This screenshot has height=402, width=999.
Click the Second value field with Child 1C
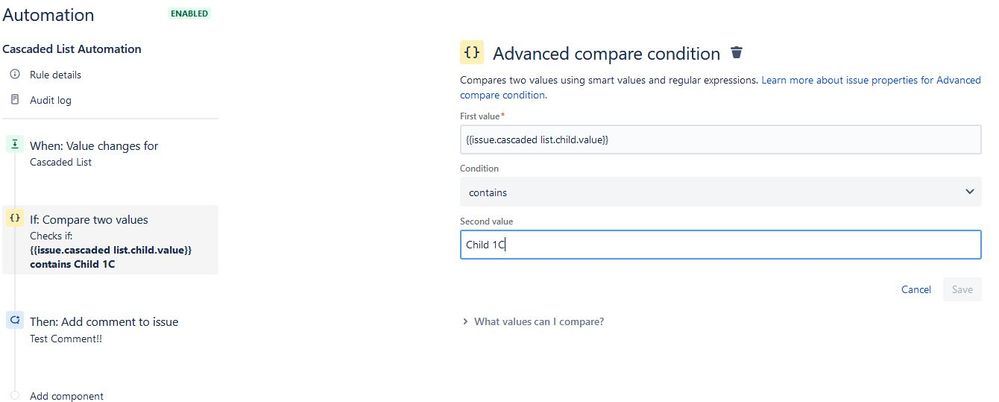(720, 245)
